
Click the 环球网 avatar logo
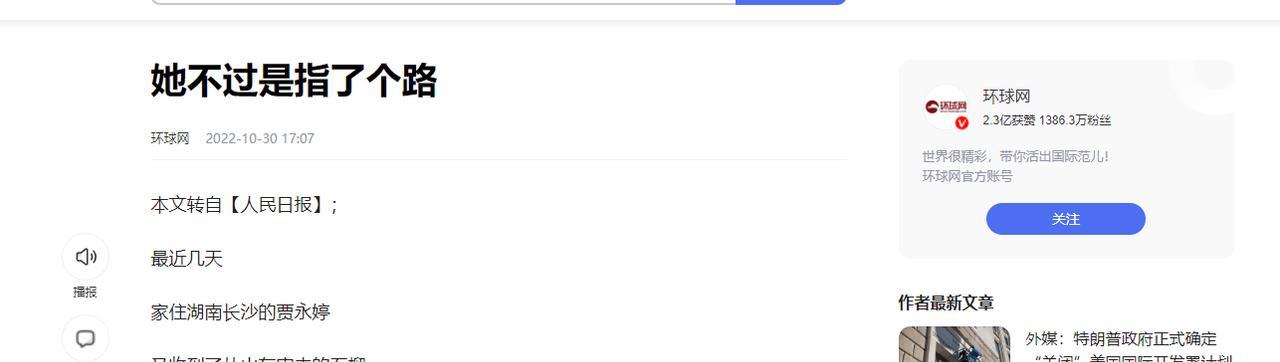946,107
